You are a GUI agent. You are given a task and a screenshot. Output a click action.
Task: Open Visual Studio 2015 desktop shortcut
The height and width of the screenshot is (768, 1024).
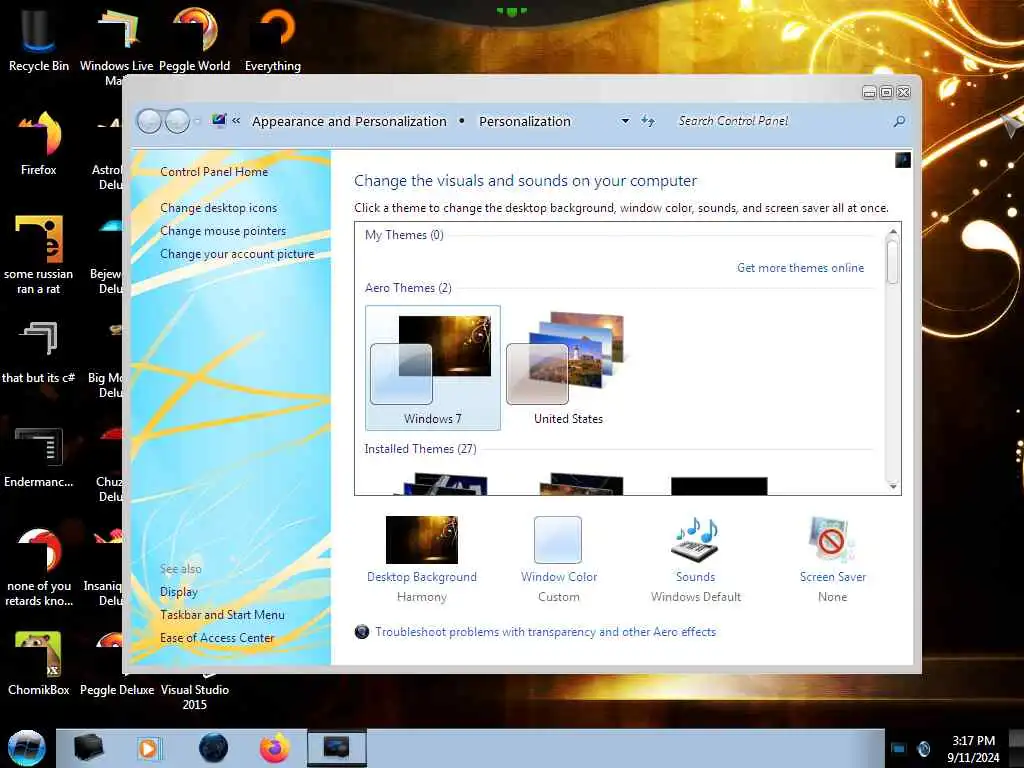click(195, 696)
